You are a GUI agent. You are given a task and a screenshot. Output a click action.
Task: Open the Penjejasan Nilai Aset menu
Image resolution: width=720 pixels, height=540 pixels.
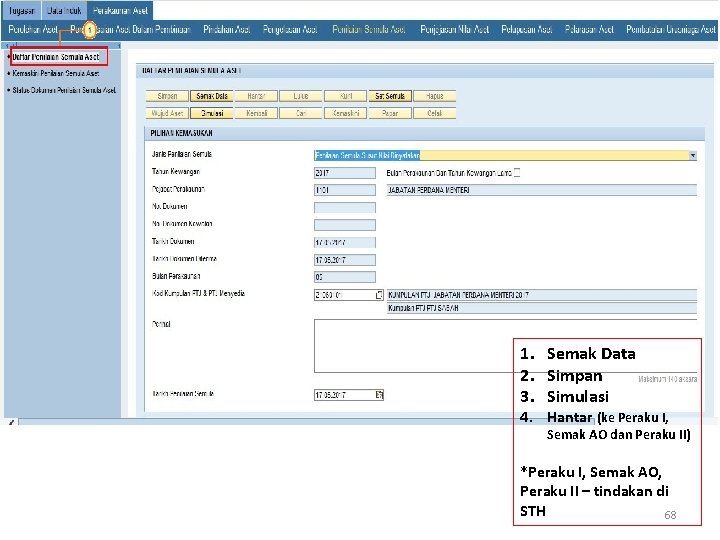[x=454, y=29]
